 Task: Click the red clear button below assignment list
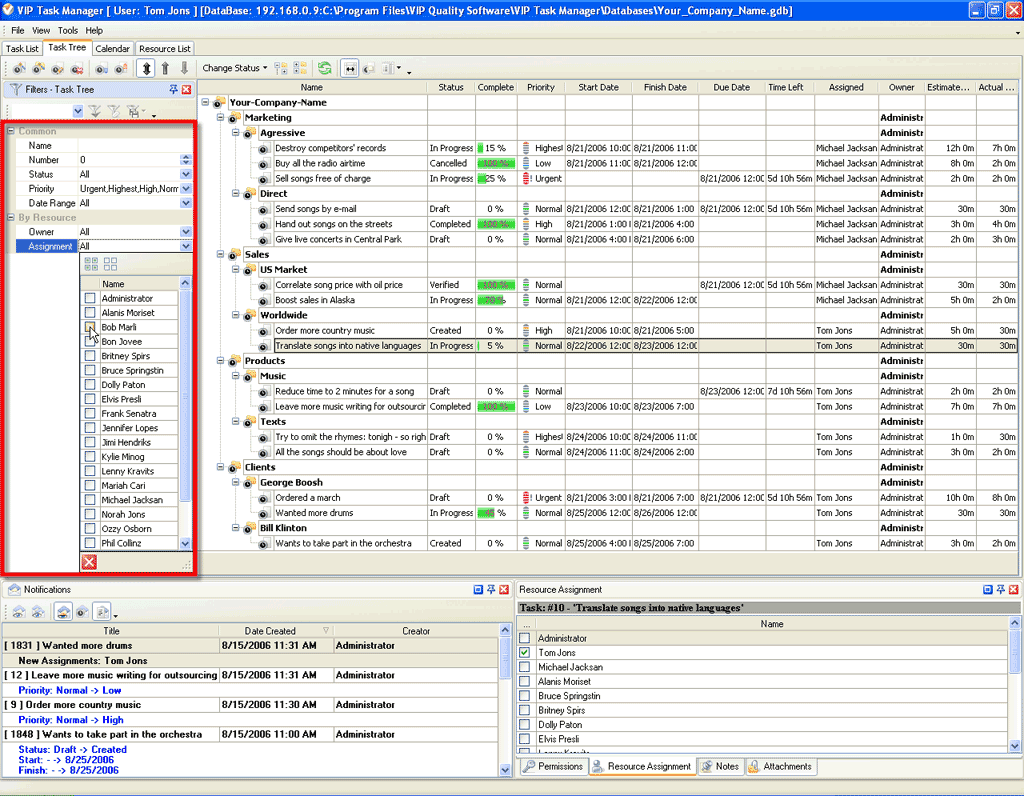coord(89,562)
